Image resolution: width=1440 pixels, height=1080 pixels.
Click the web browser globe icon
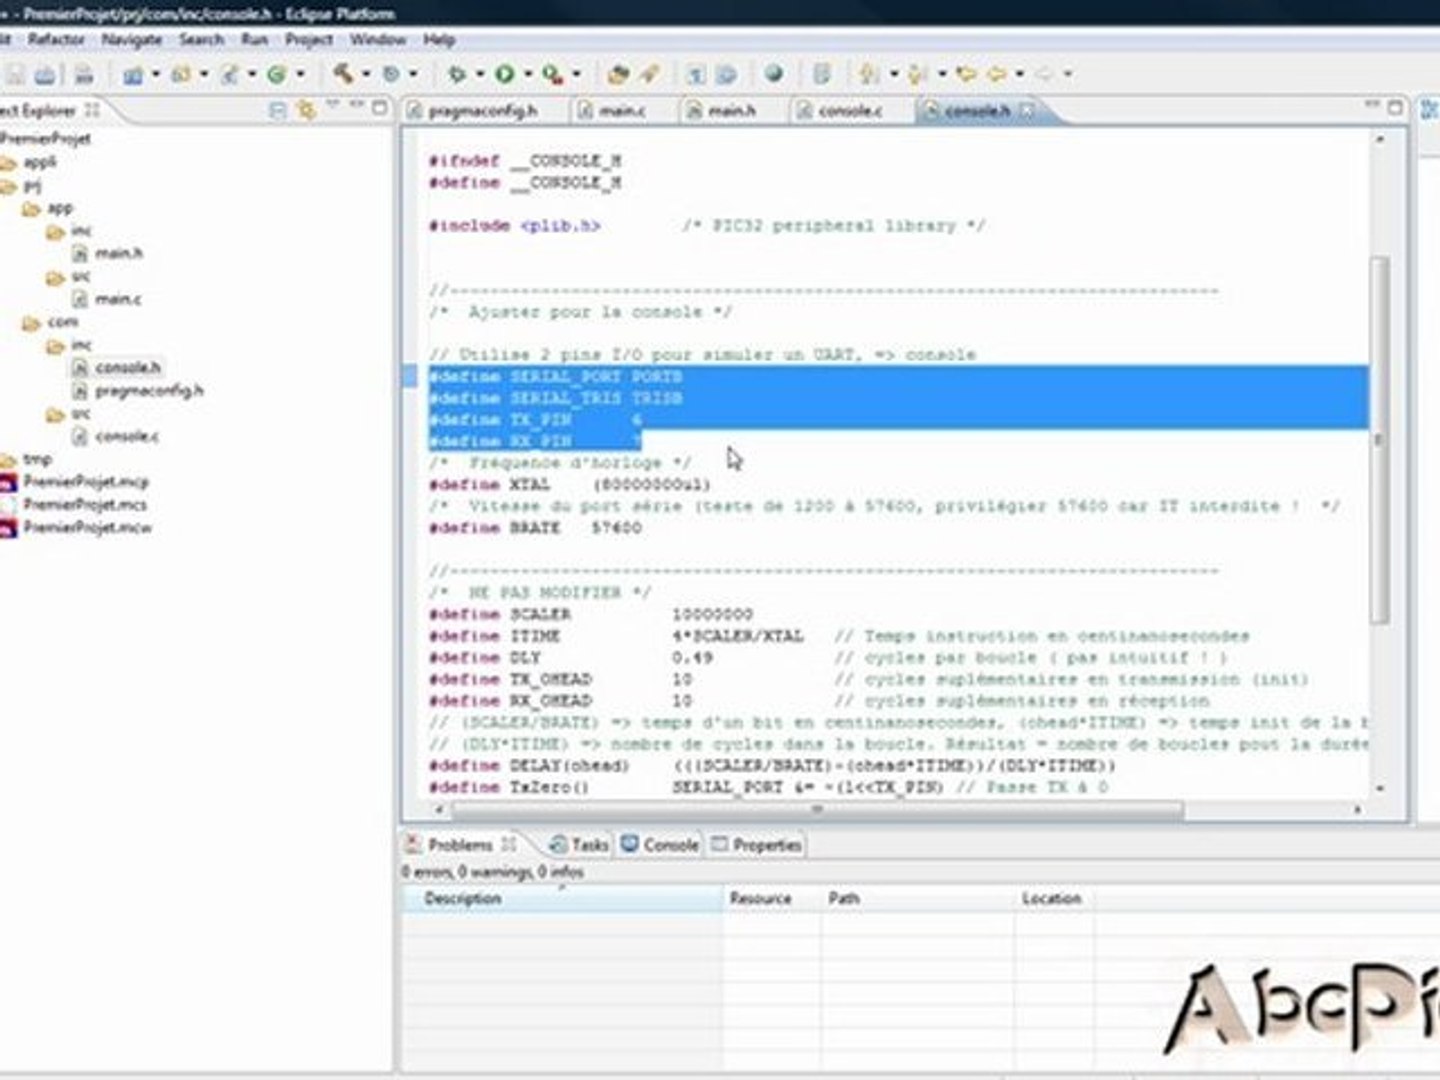pos(773,73)
